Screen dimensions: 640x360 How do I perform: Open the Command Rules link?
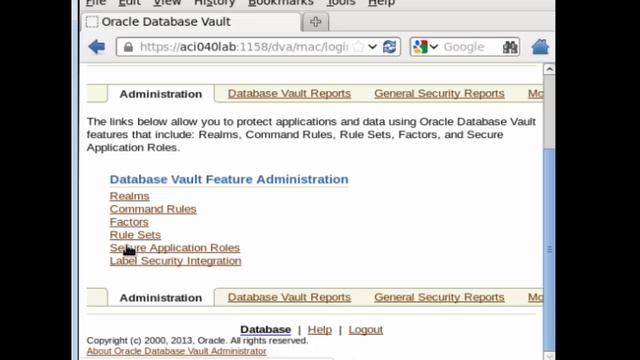coord(153,209)
